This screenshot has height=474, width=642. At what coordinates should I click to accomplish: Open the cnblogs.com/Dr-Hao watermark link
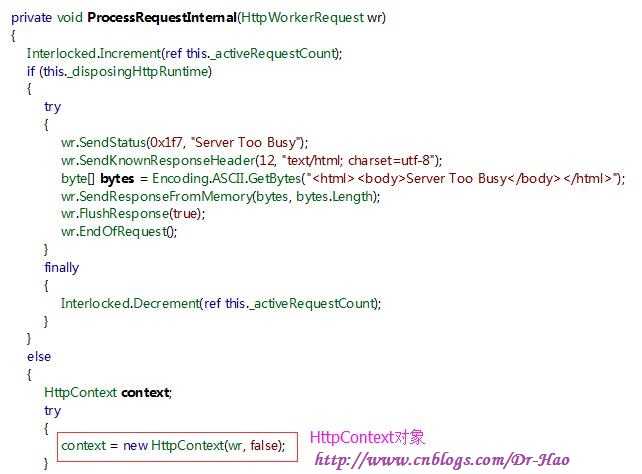click(442, 460)
